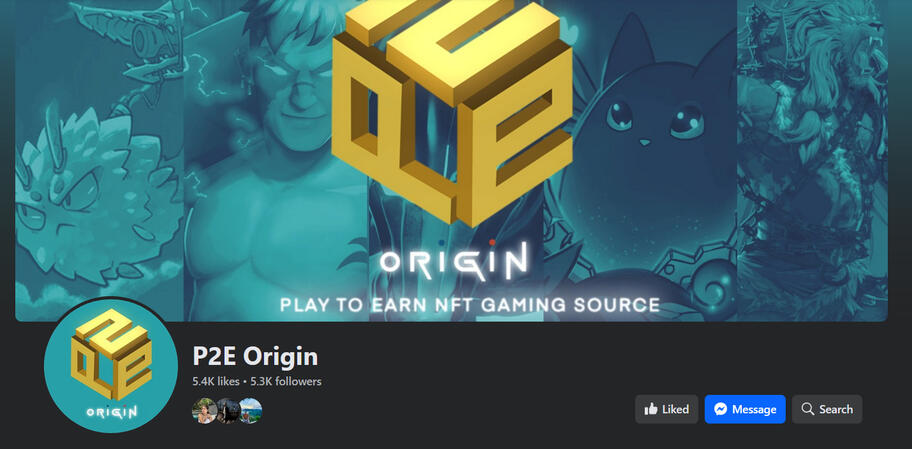Click the PLAY TO EARN NFT GAMING SOURCE tagline
The image size is (912, 449).
(470, 304)
